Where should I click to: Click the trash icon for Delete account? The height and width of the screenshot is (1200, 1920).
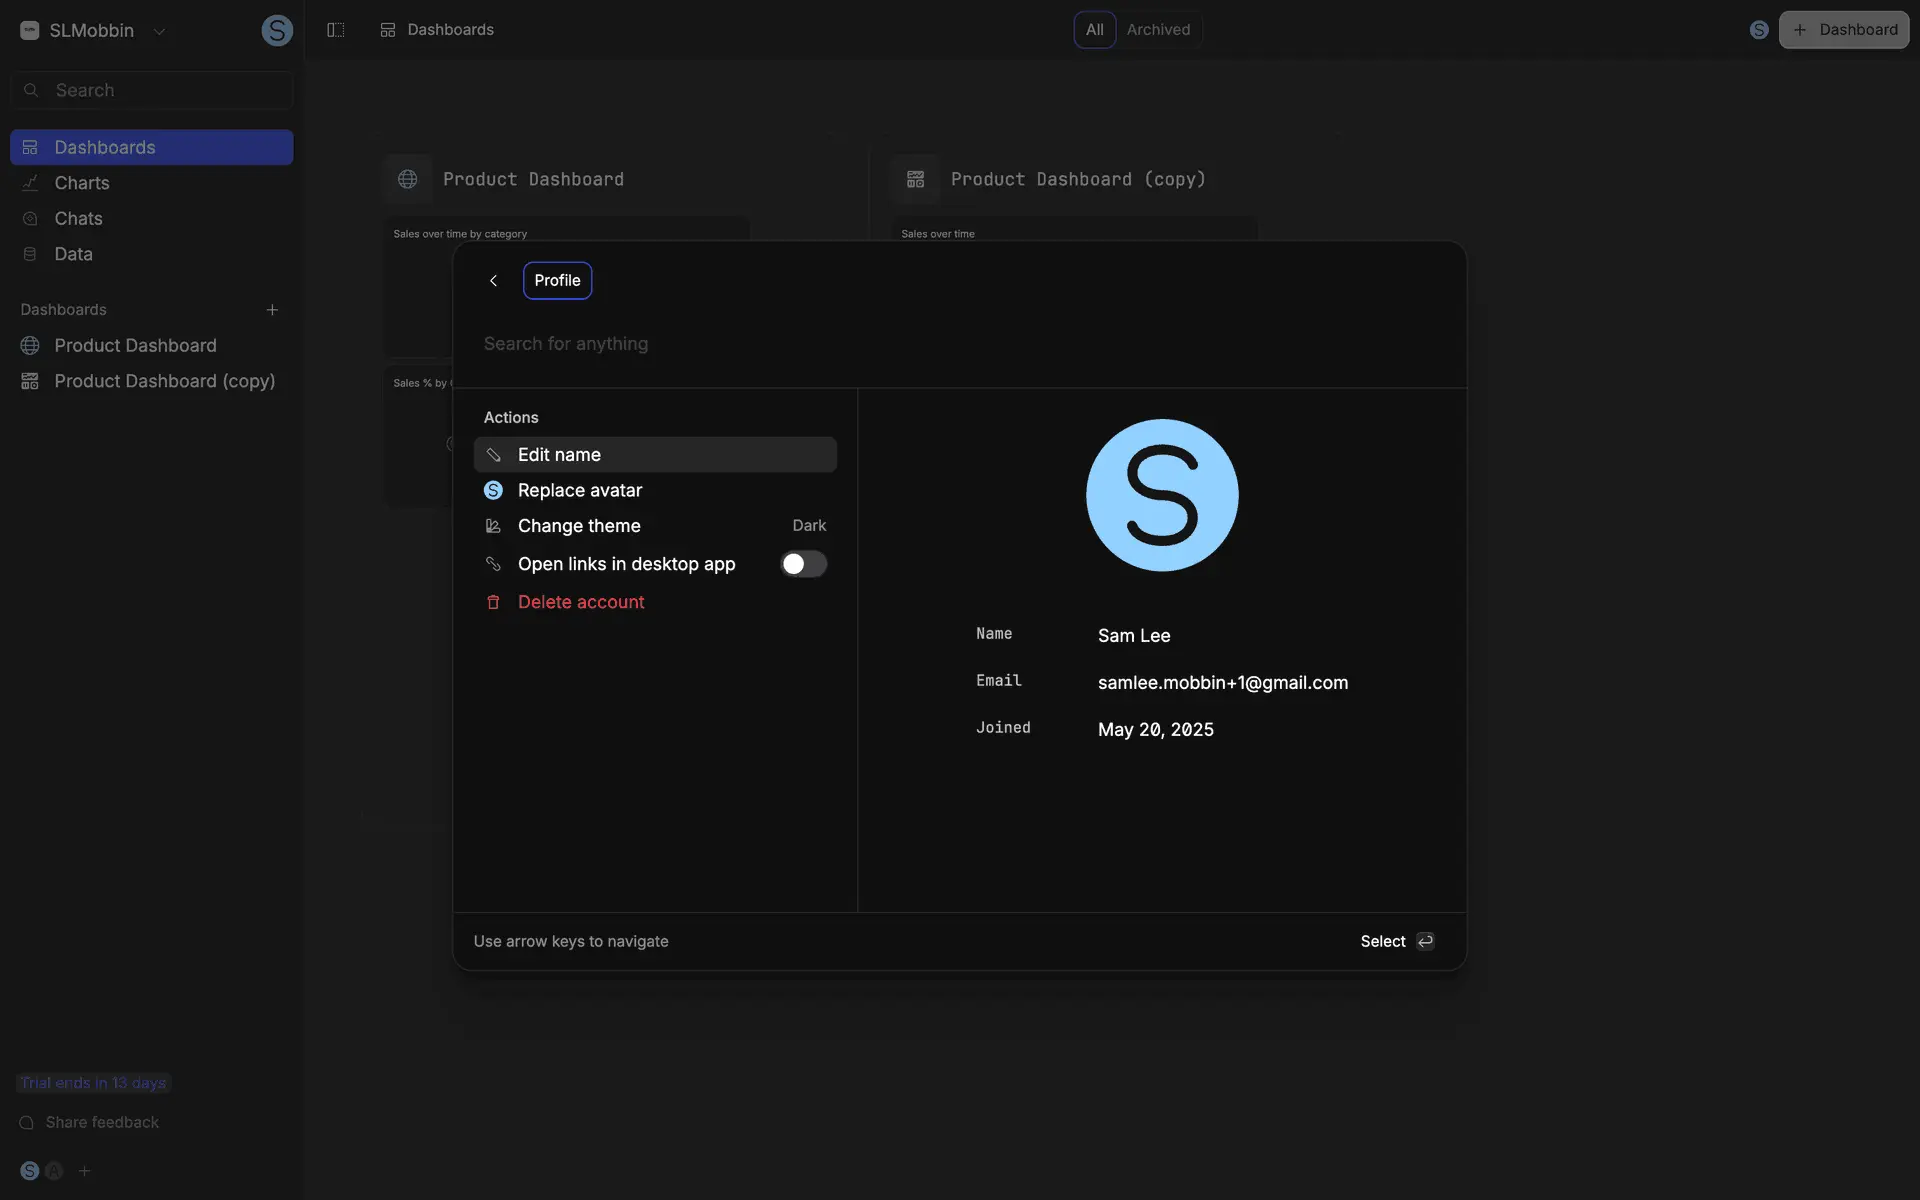493,602
